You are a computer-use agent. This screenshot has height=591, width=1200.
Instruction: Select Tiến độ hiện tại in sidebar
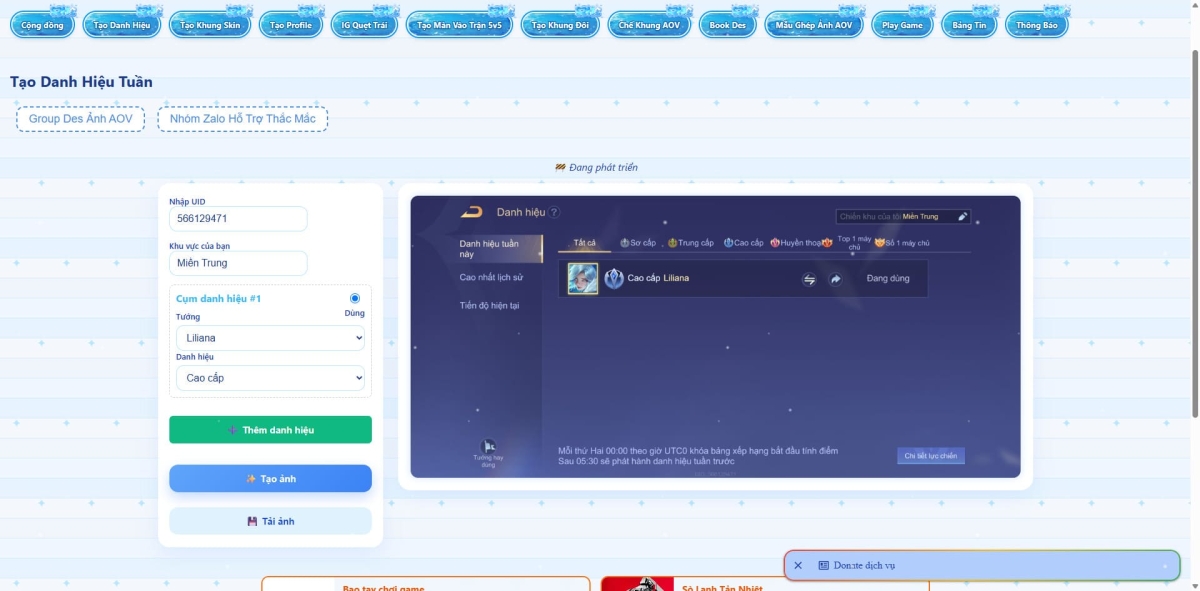point(489,305)
